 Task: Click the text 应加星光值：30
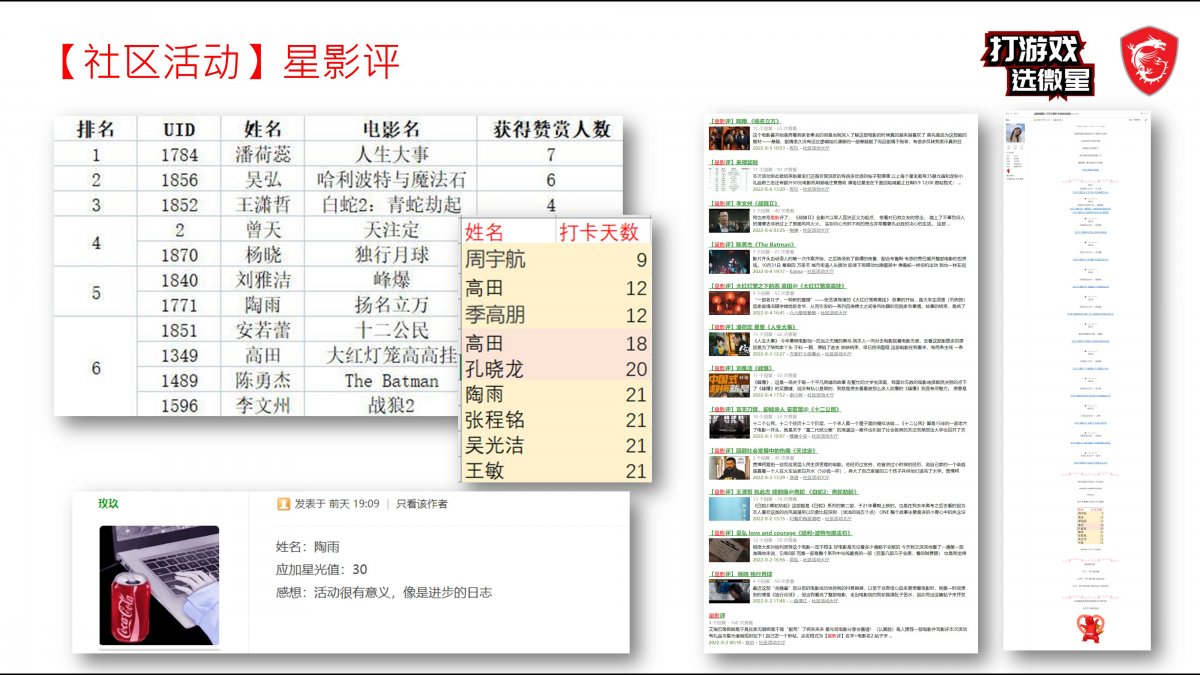click(x=321, y=569)
